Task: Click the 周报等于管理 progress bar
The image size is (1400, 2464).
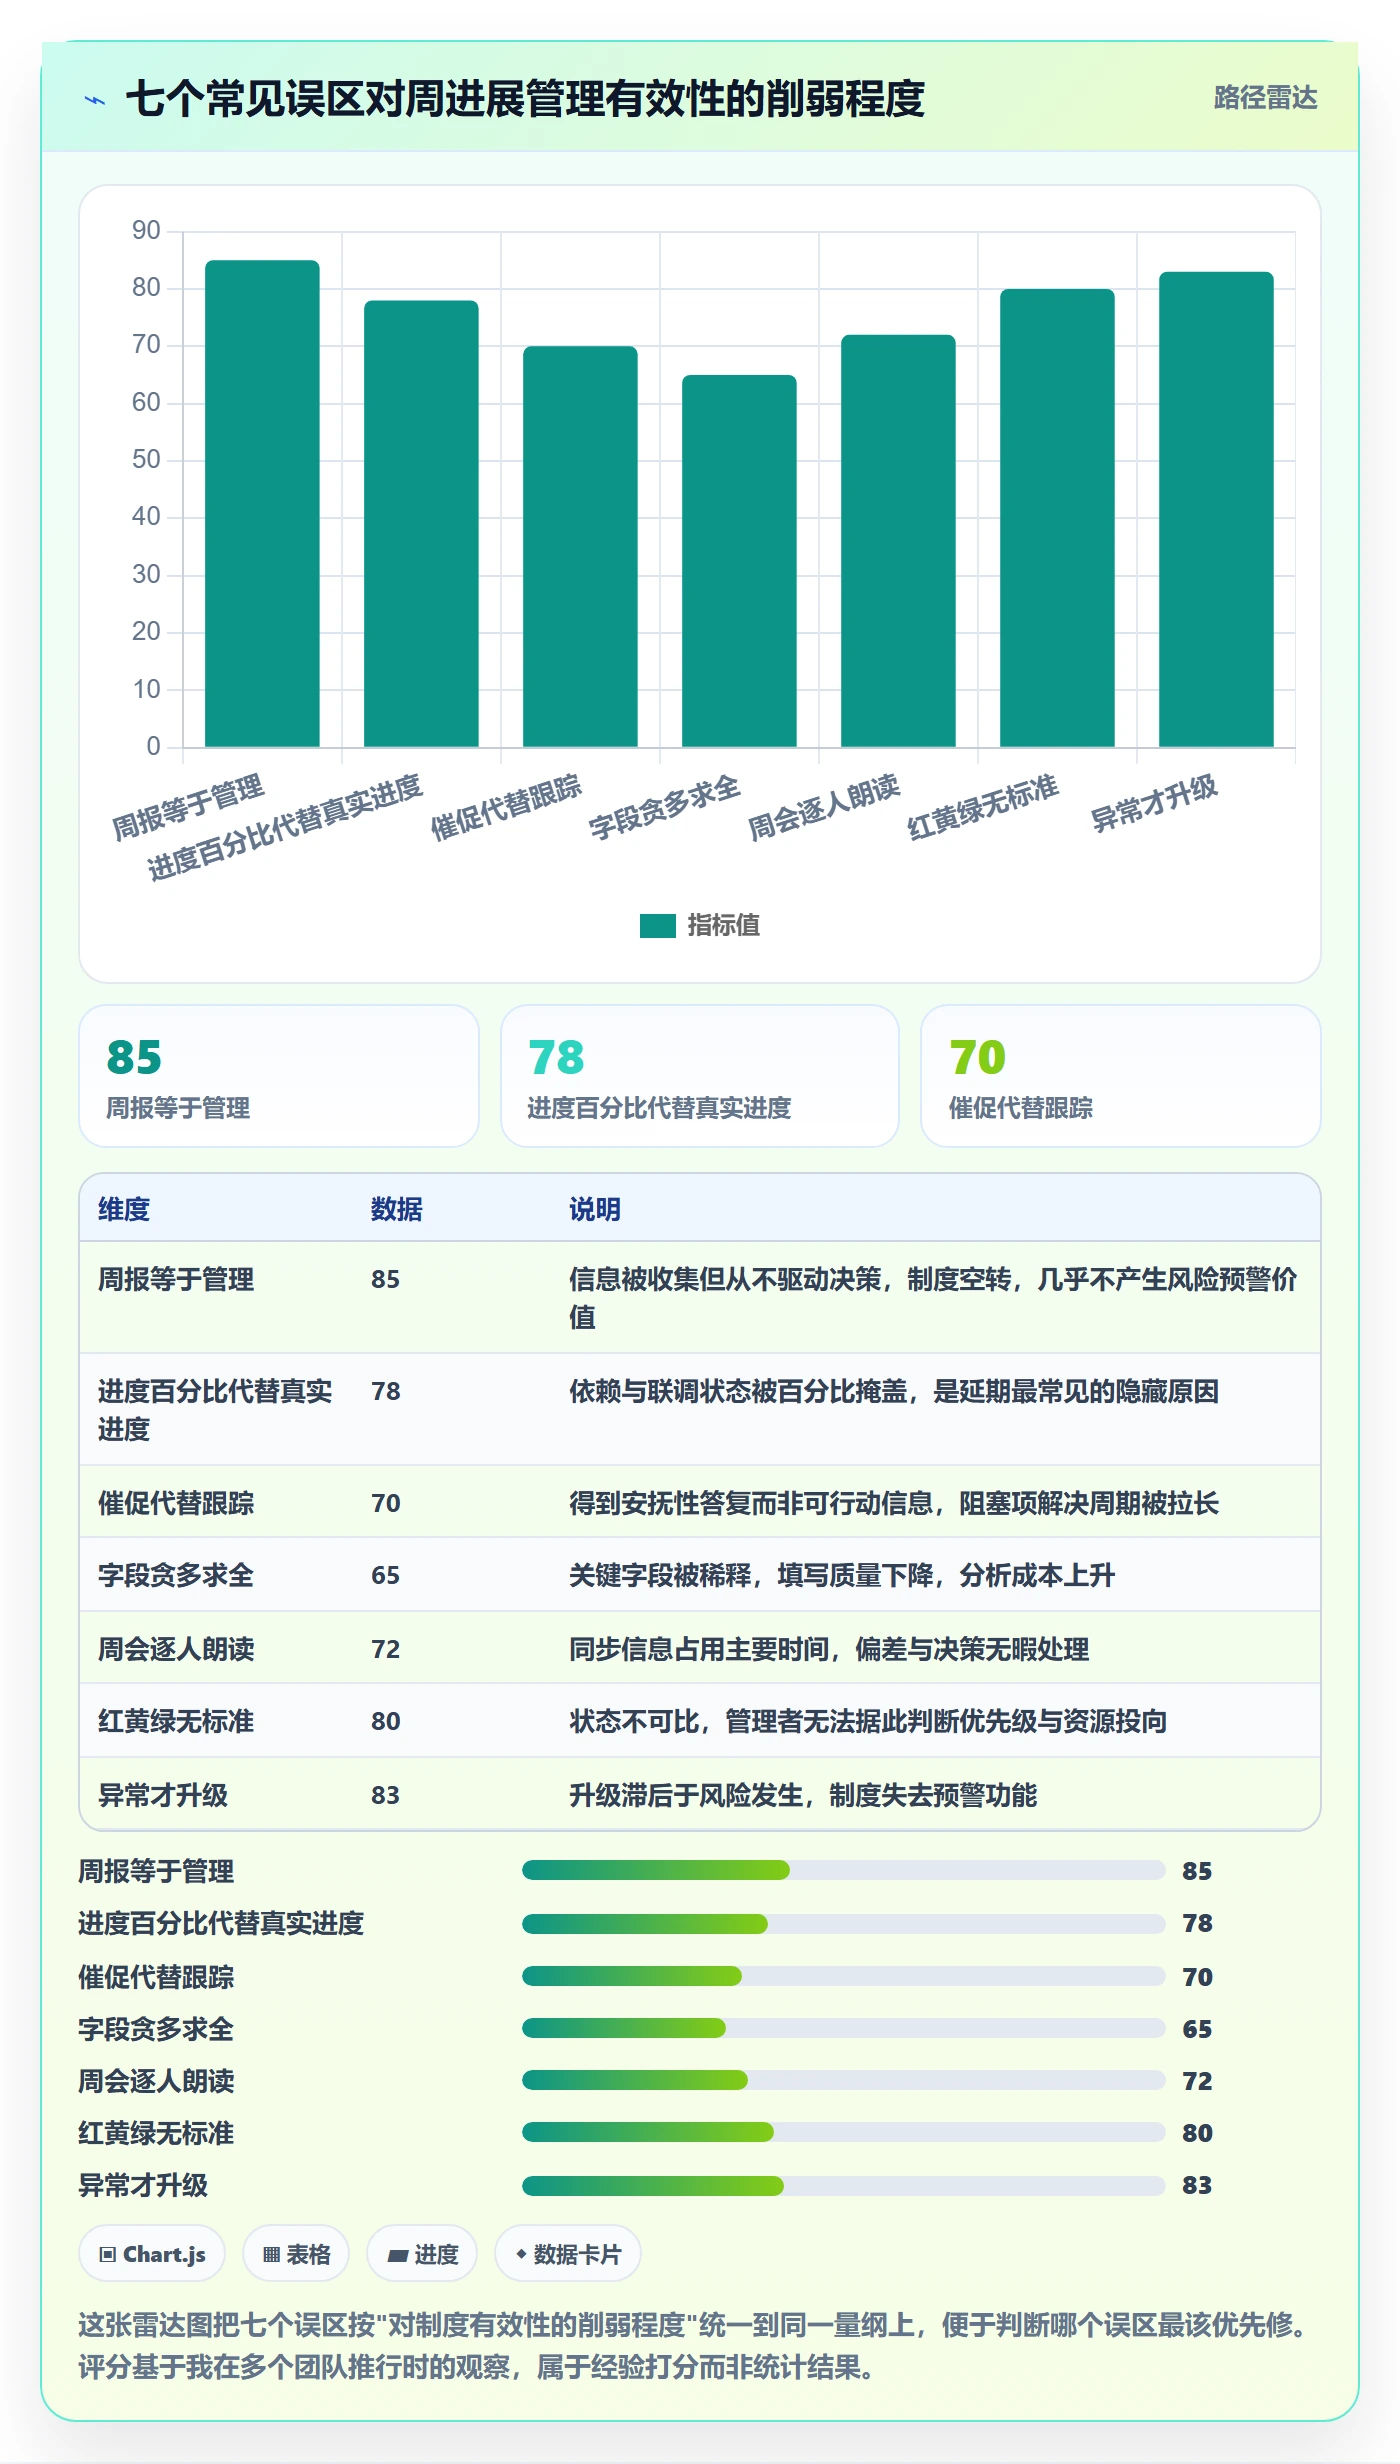Action: coord(844,1870)
